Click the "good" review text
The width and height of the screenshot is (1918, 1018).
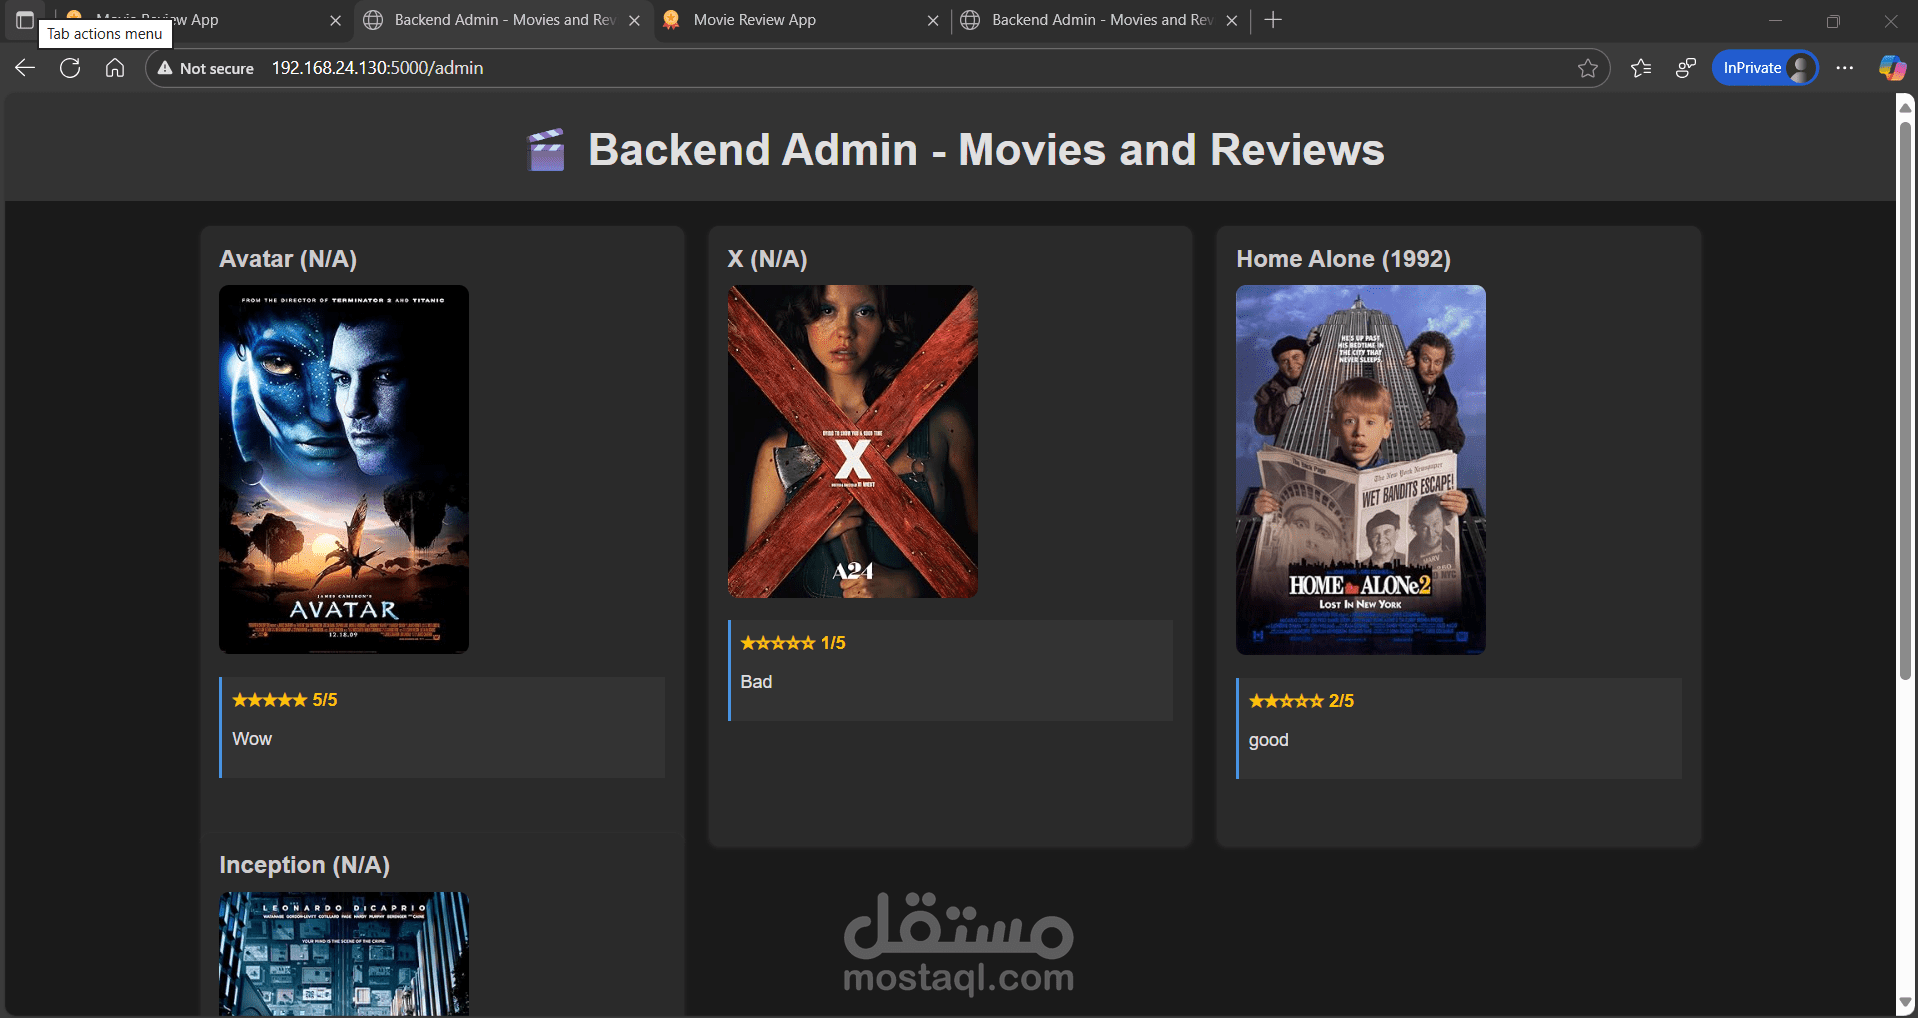pos(1268,740)
